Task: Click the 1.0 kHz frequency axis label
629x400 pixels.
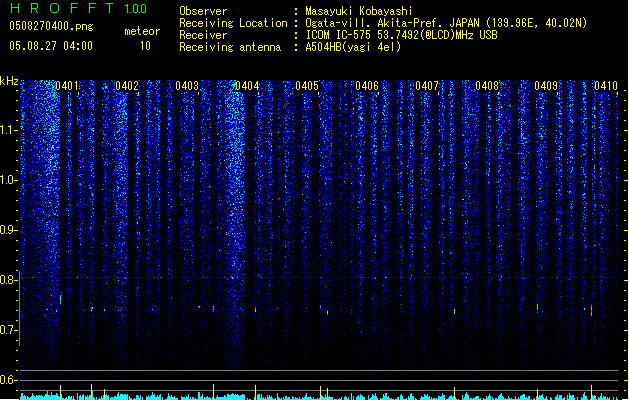Action: [x=9, y=180]
